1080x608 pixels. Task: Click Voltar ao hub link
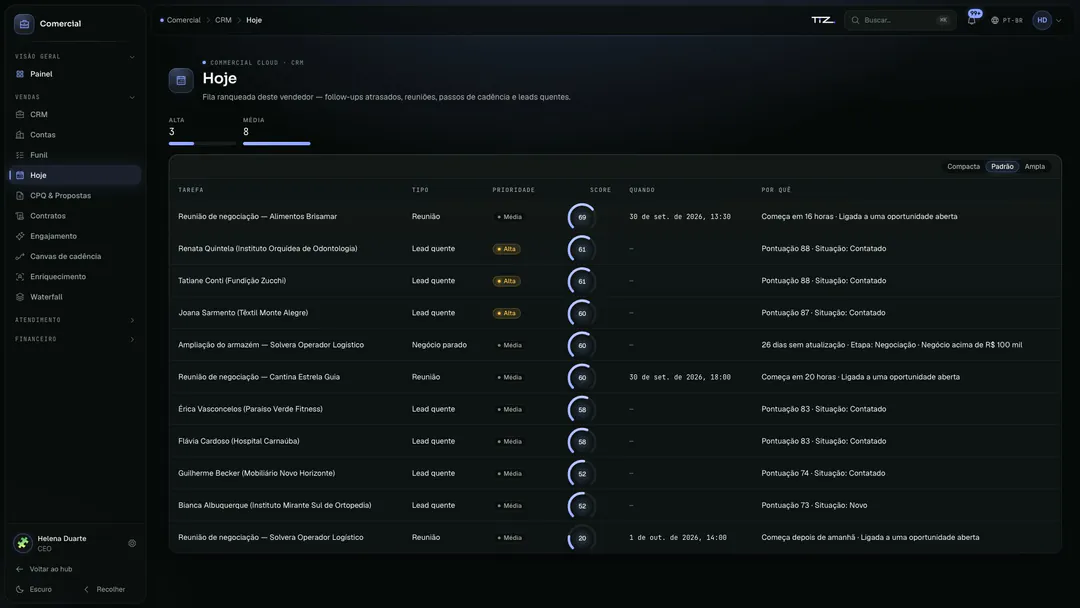click(x=44, y=569)
